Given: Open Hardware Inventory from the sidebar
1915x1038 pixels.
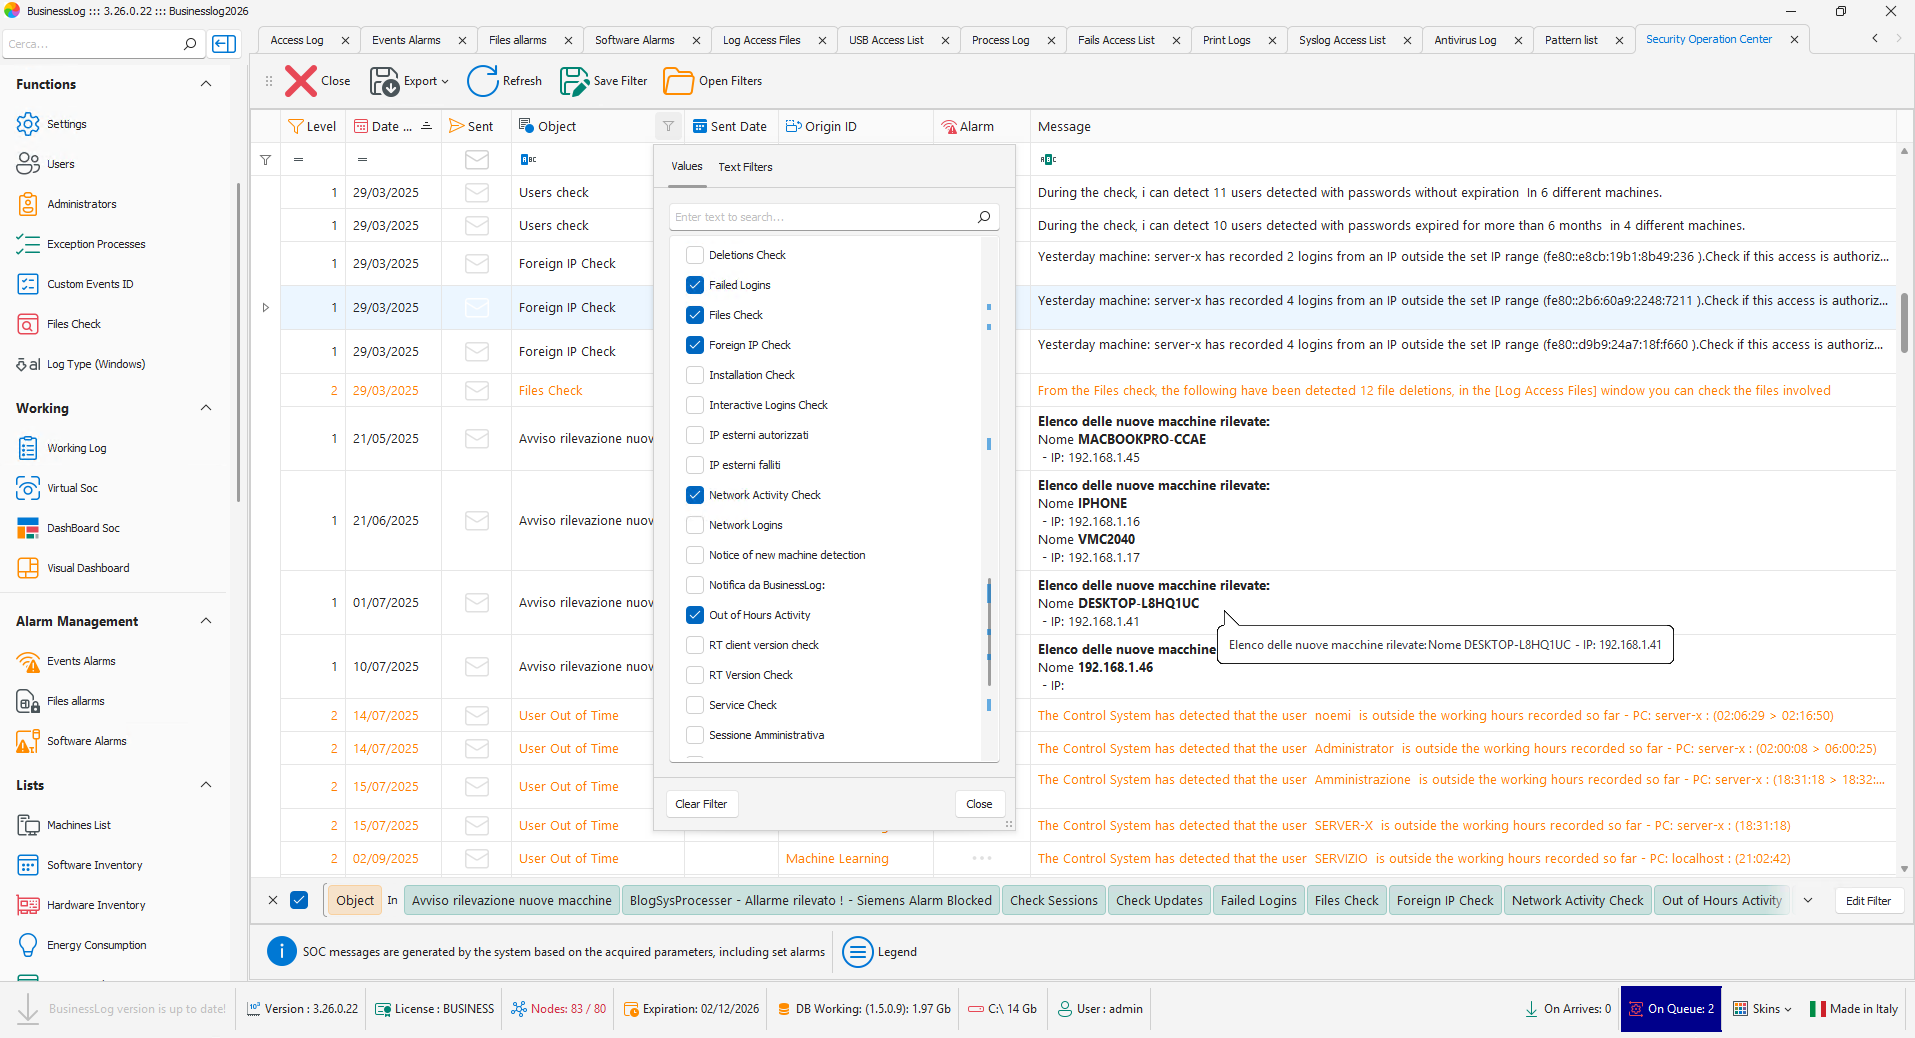Looking at the screenshot, I should click(96, 905).
